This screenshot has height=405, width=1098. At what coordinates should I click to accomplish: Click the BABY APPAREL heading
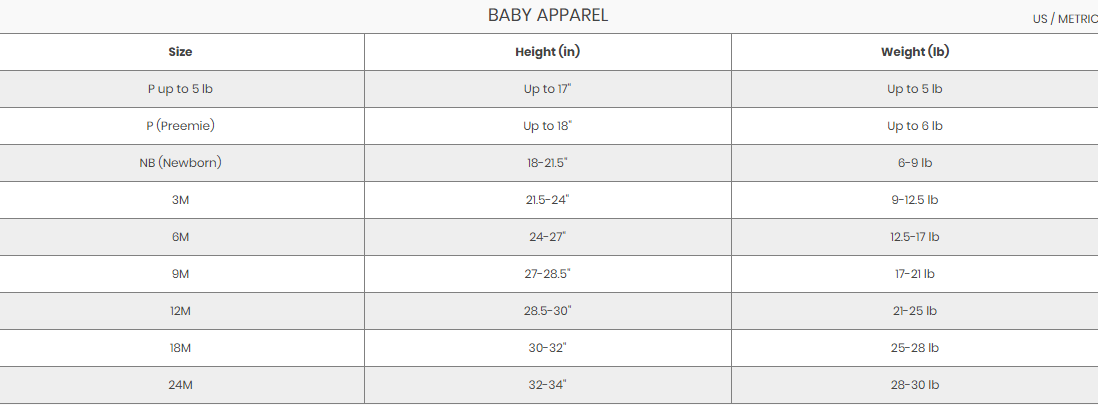[548, 15]
